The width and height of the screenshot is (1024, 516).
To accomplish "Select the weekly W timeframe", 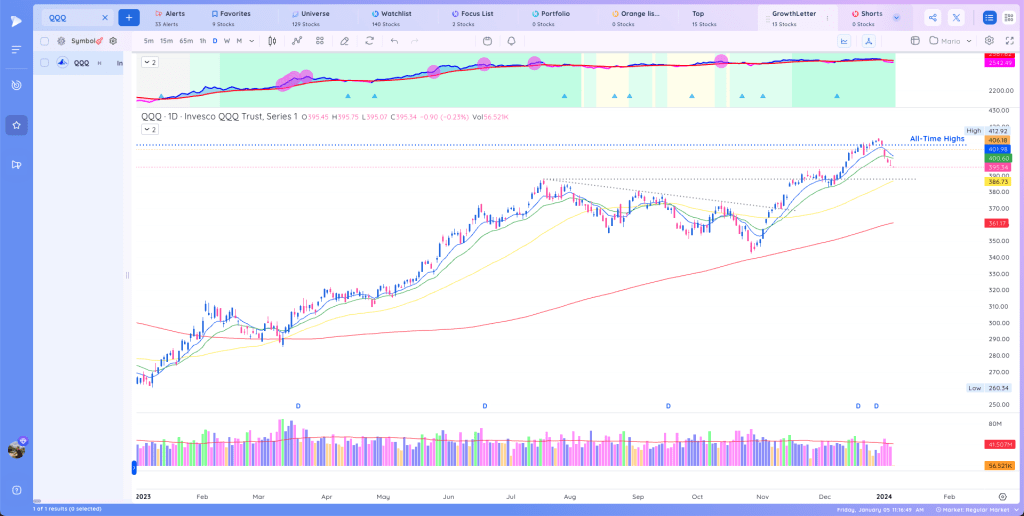I will 227,41.
